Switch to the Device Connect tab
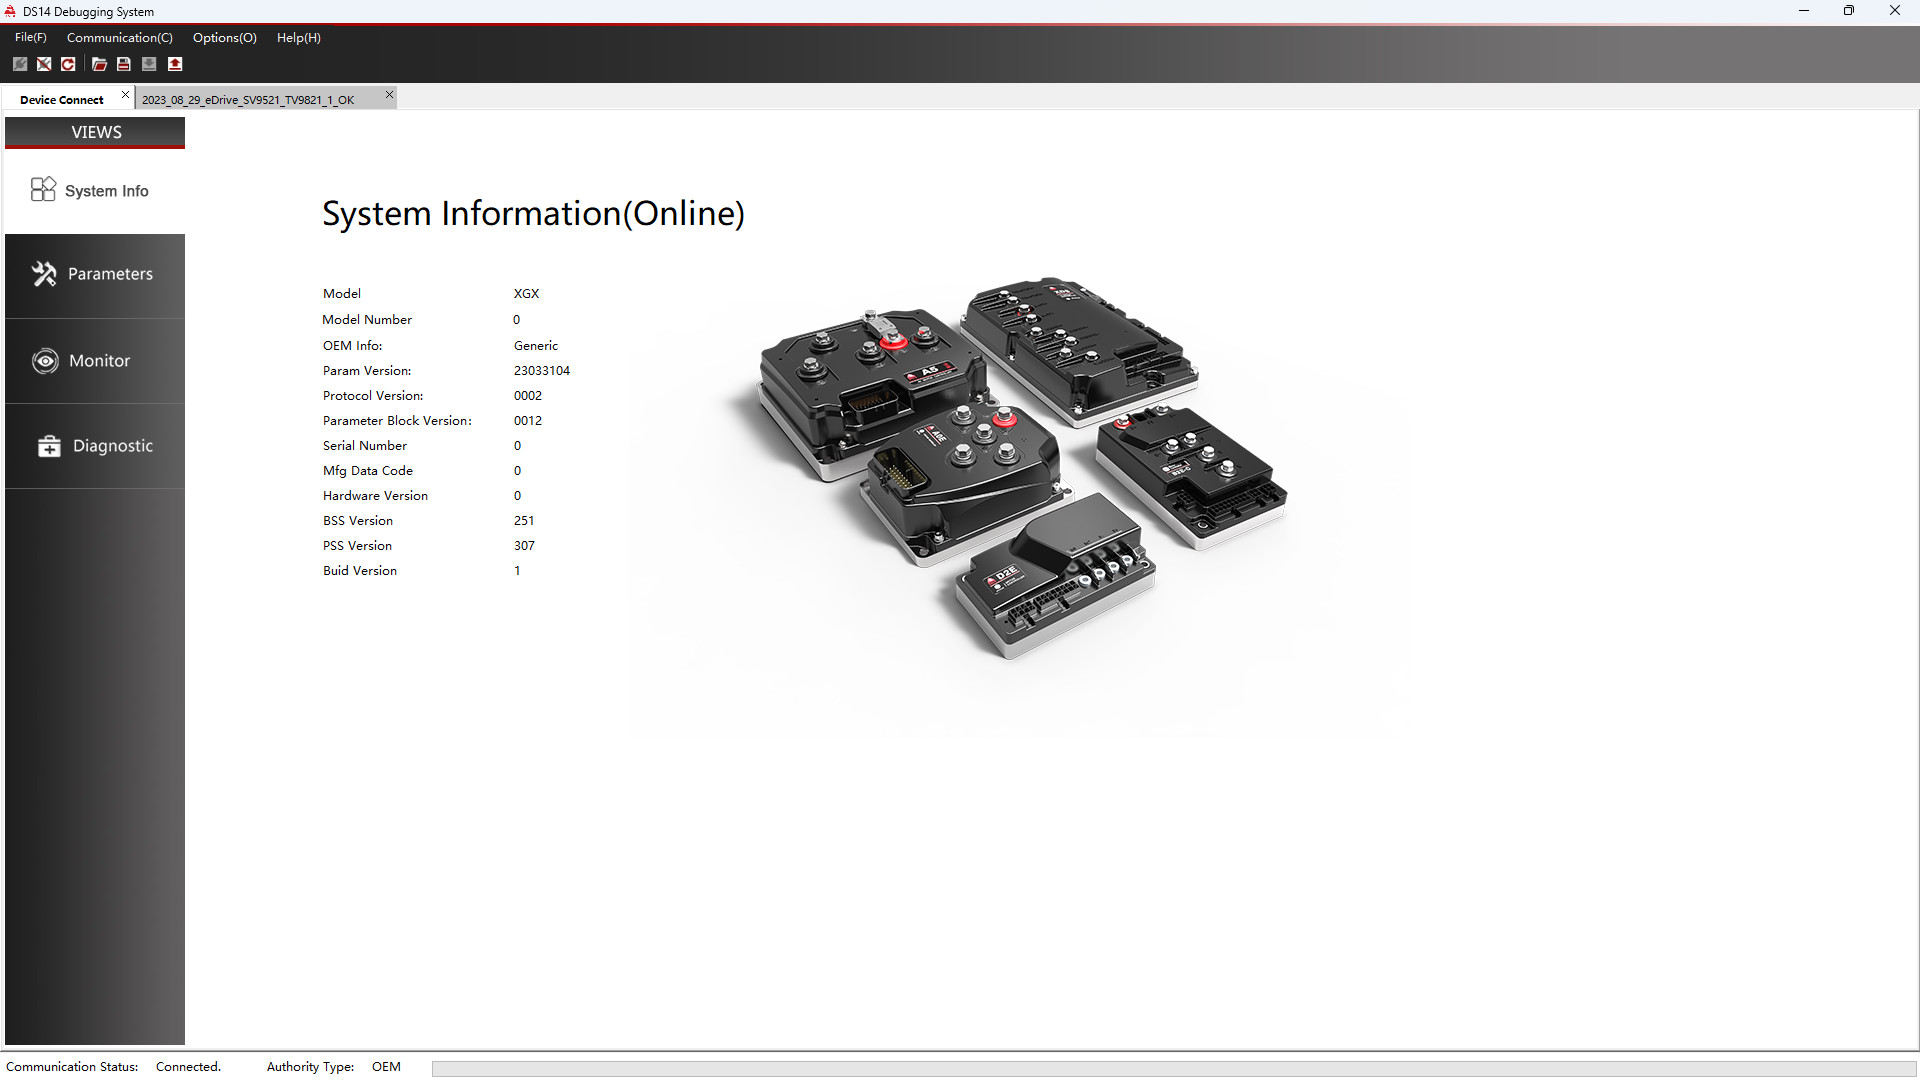 (60, 99)
